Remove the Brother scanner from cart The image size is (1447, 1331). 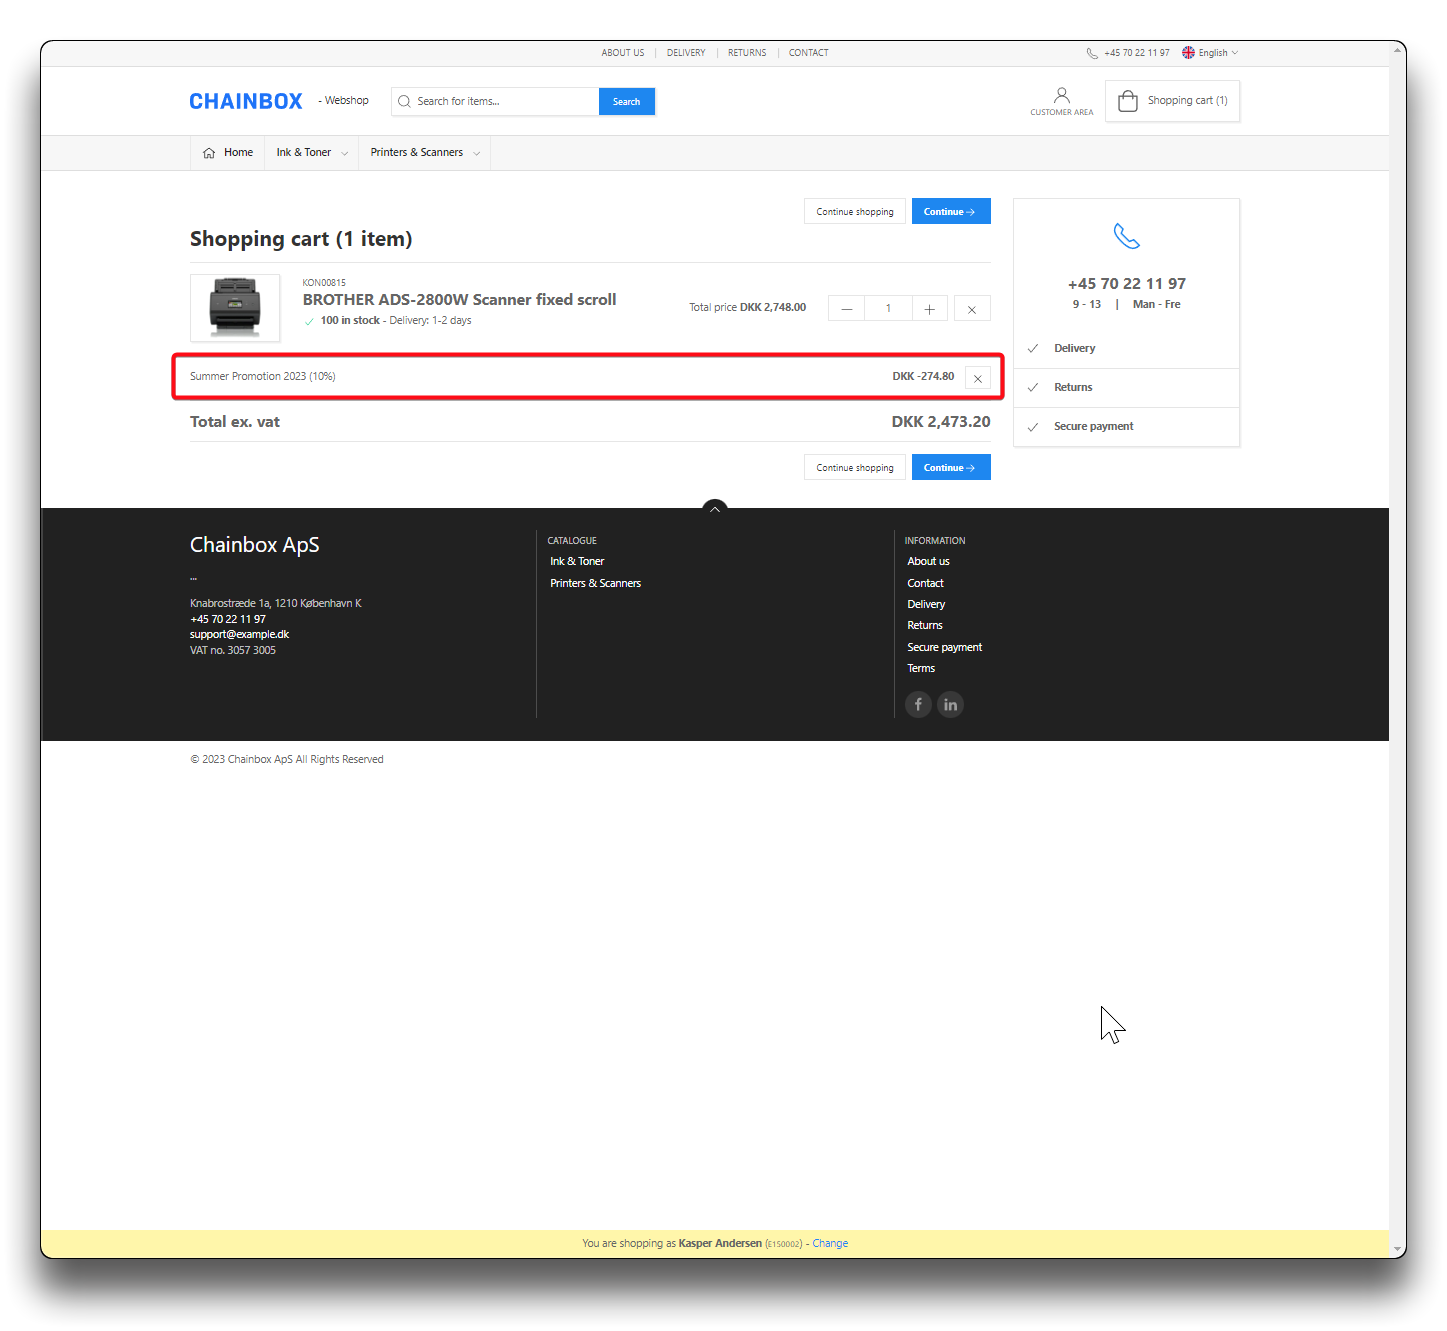point(971,309)
